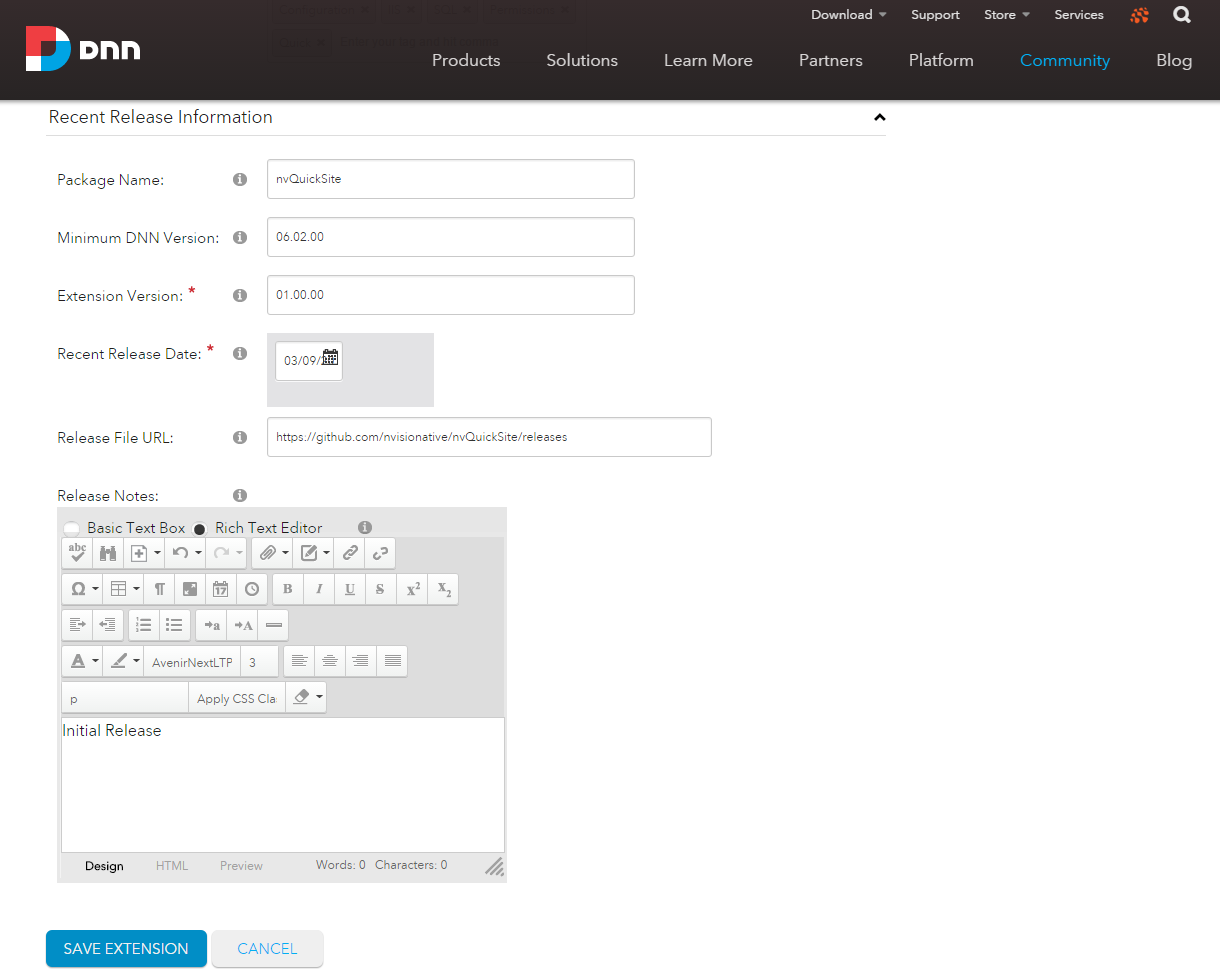Screen dimensions: 1220x977
Task: Insert the current date
Action: coord(221,589)
